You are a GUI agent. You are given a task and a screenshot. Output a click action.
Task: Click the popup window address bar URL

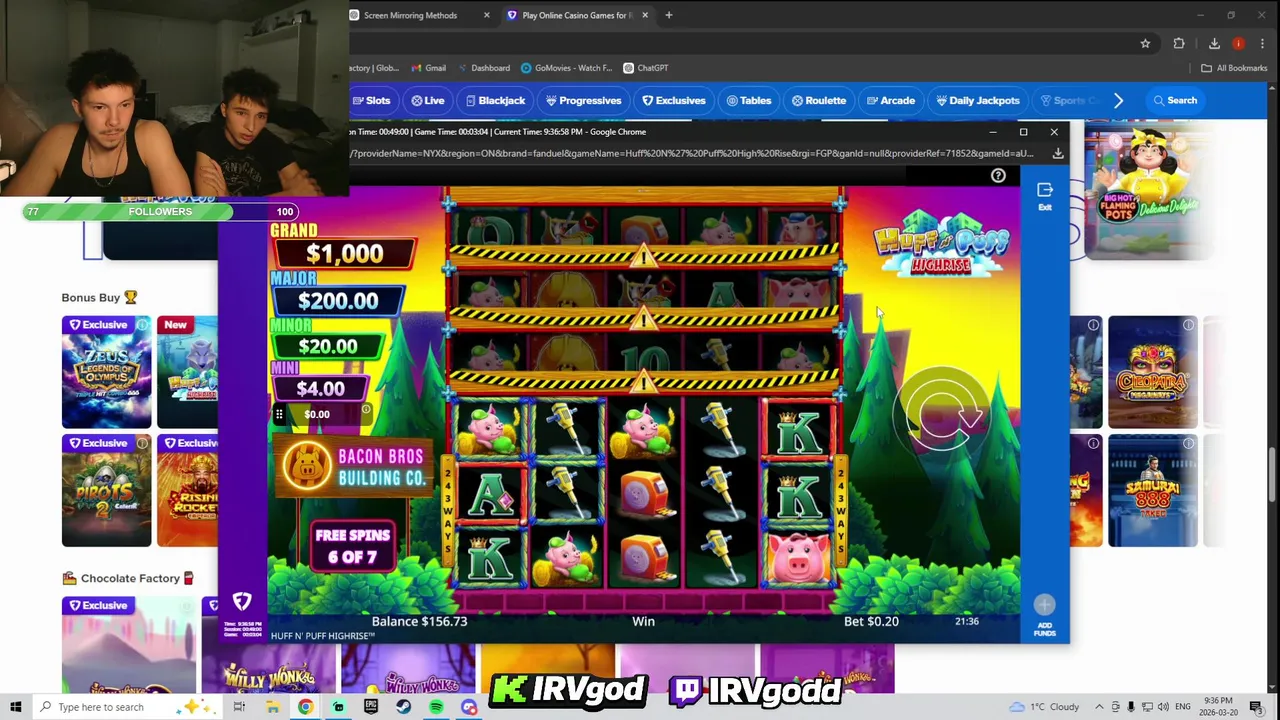click(692, 153)
